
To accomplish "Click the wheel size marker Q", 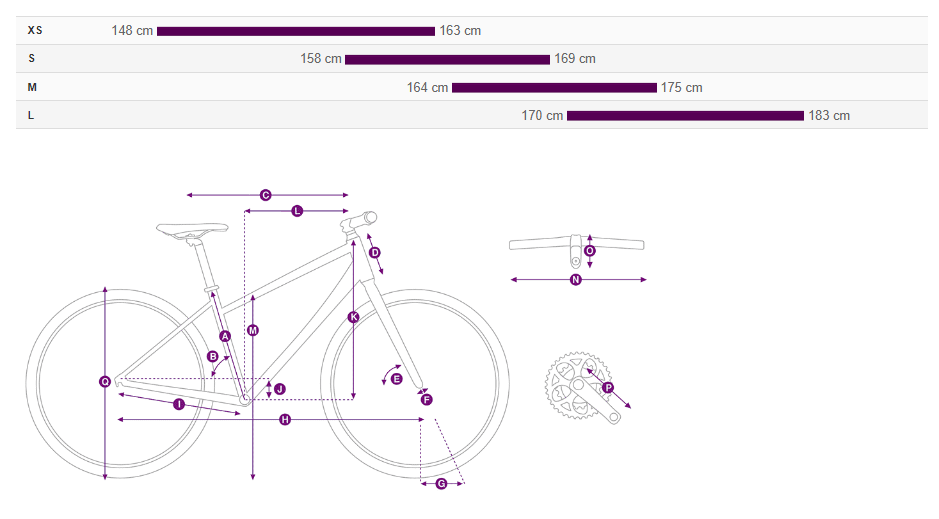I will pos(105,381).
